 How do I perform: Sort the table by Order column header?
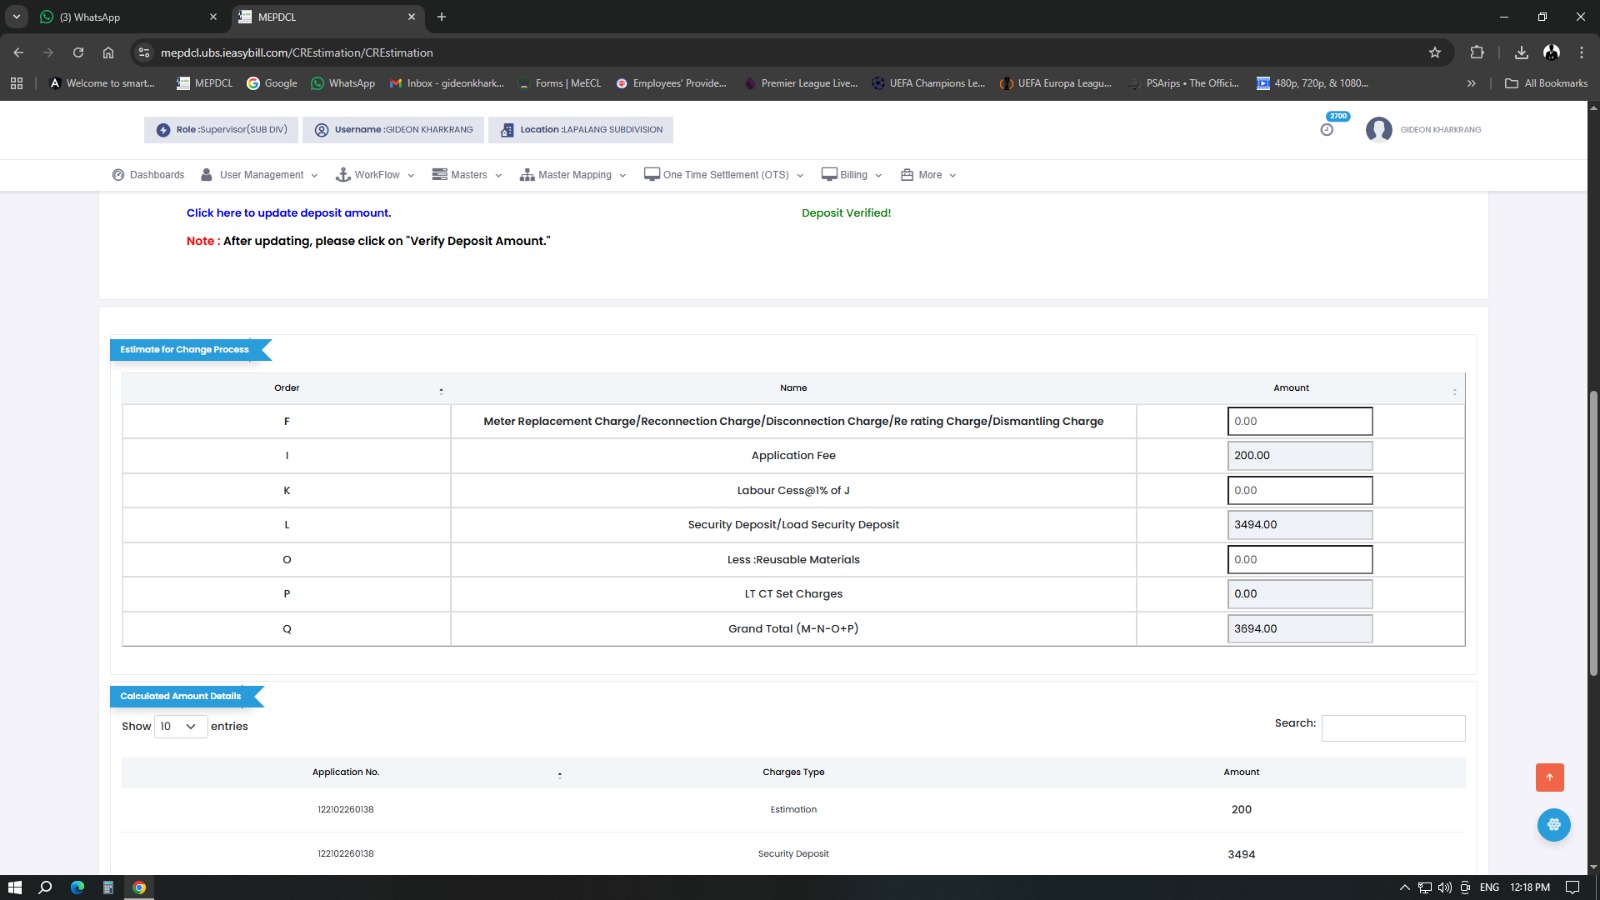point(287,388)
